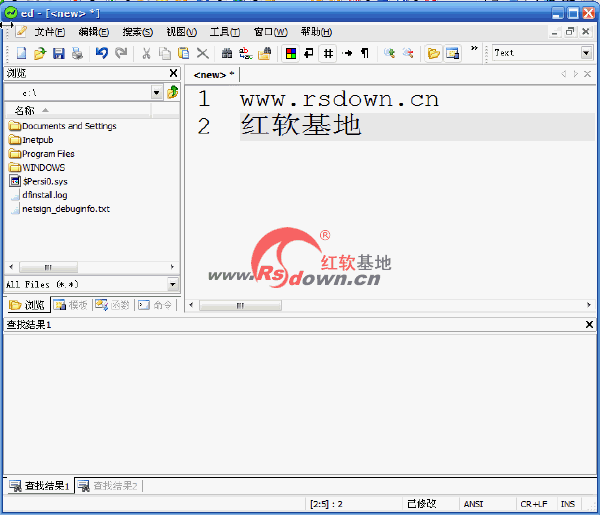Delete selection with the X toolbar icon

click(202, 53)
